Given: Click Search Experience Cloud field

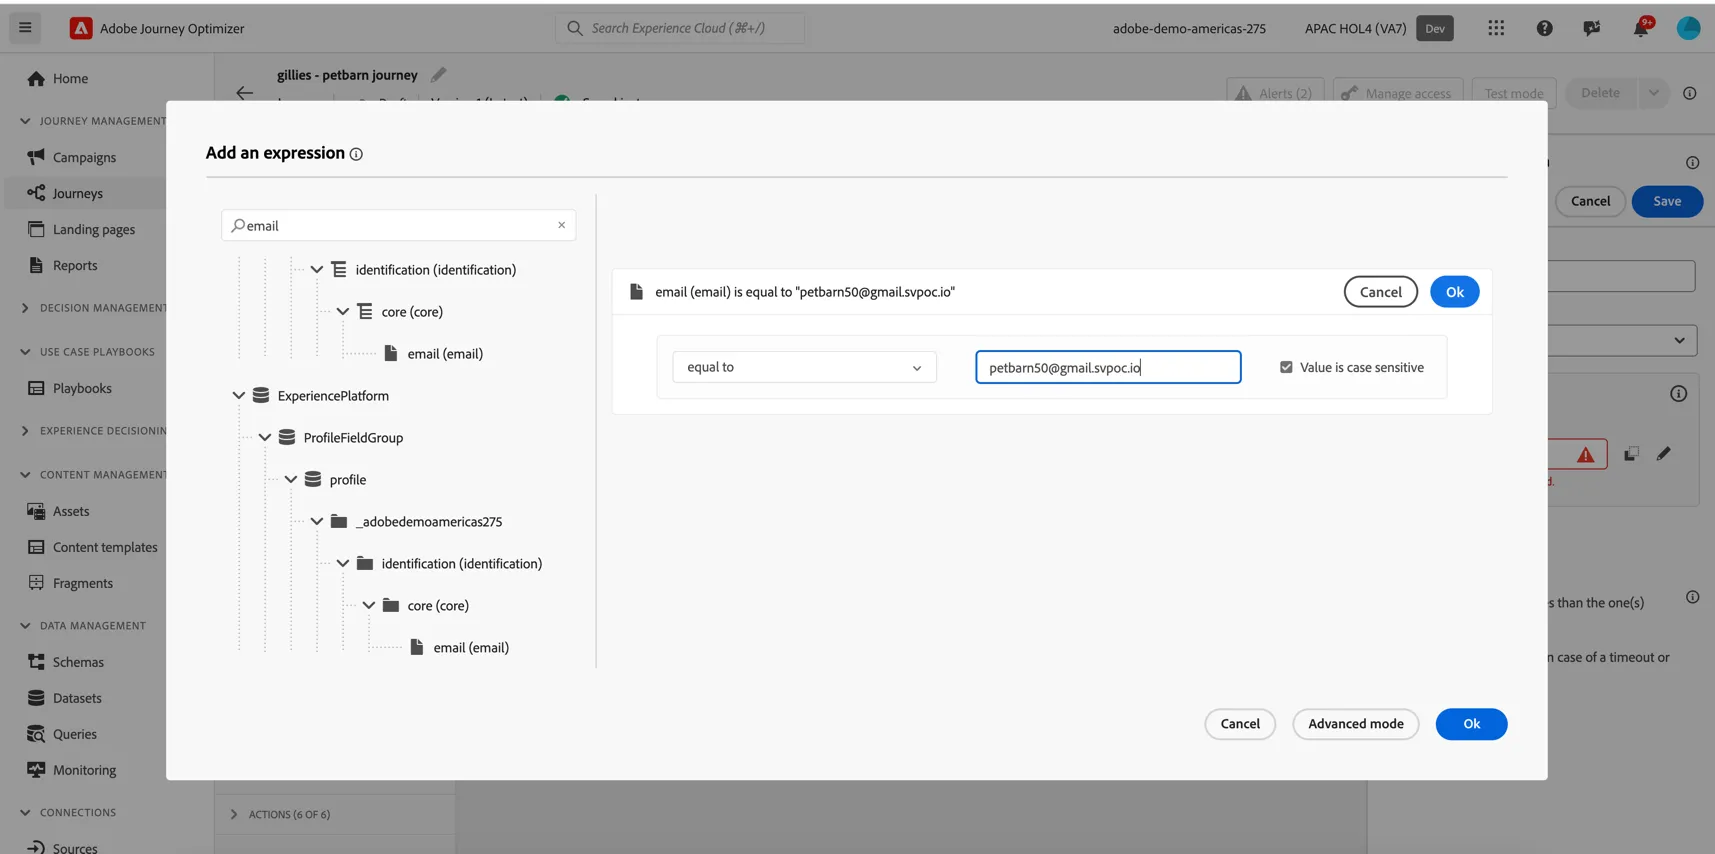Looking at the screenshot, I should [x=680, y=28].
